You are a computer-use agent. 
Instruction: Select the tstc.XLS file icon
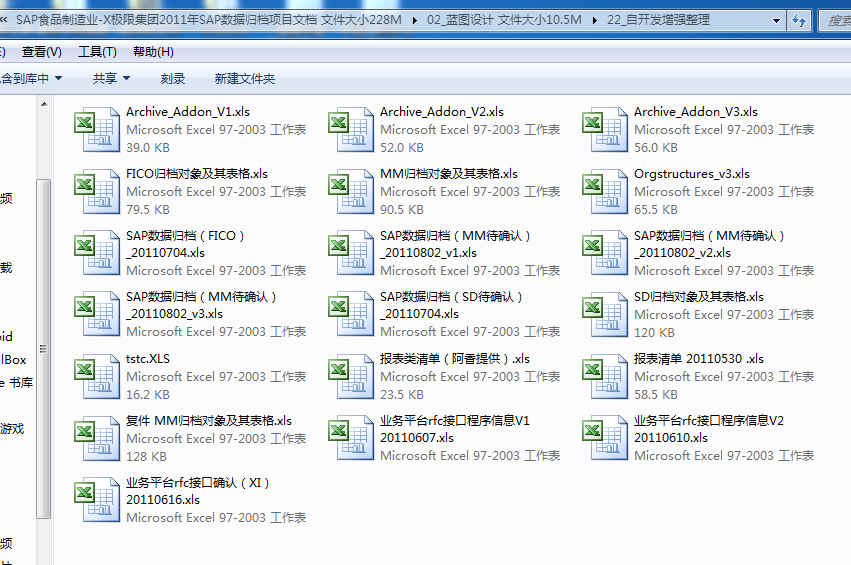(97, 376)
